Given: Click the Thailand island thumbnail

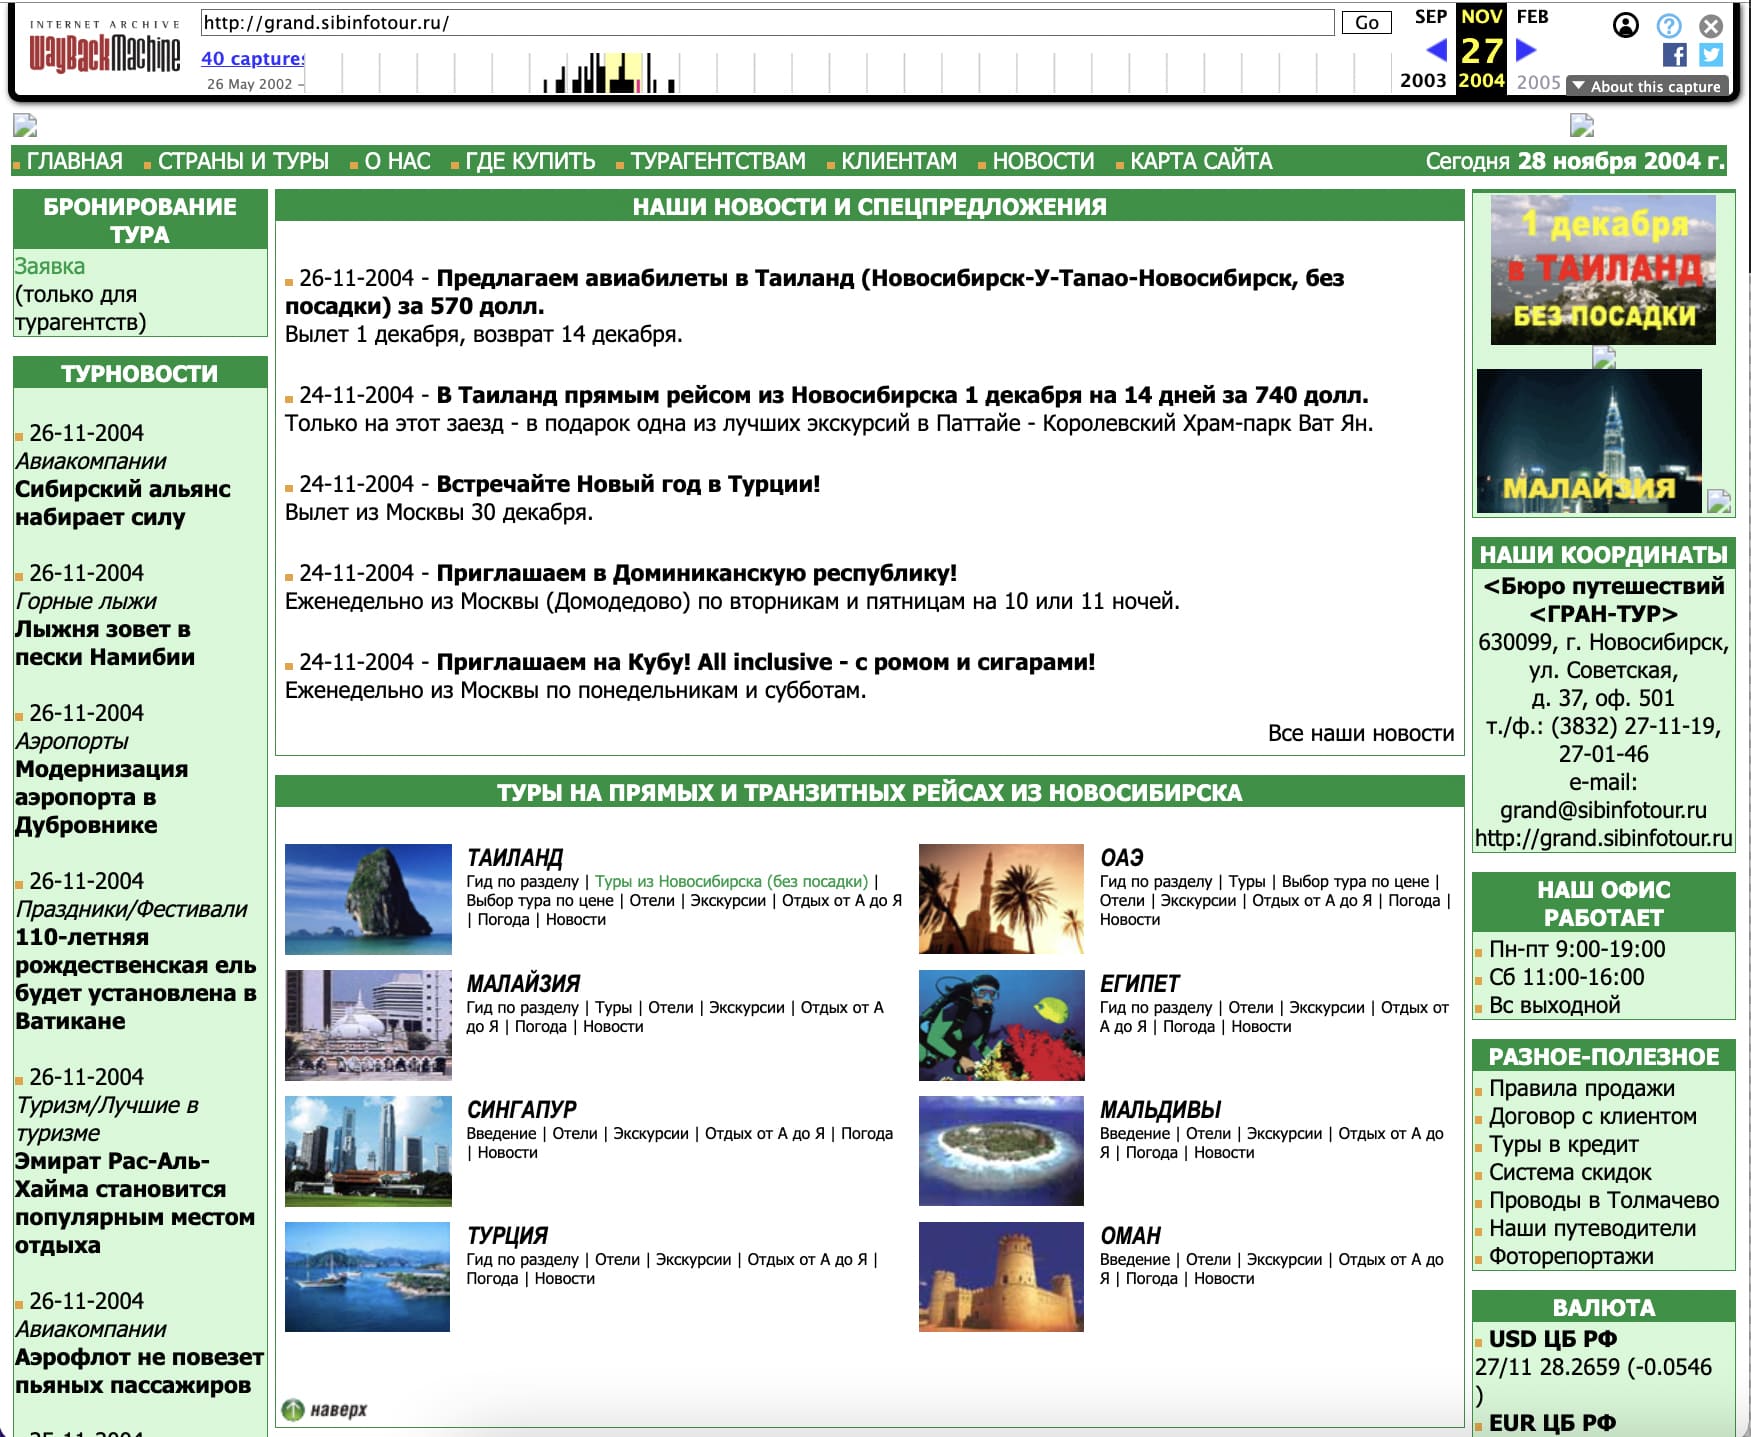Looking at the screenshot, I should 368,899.
